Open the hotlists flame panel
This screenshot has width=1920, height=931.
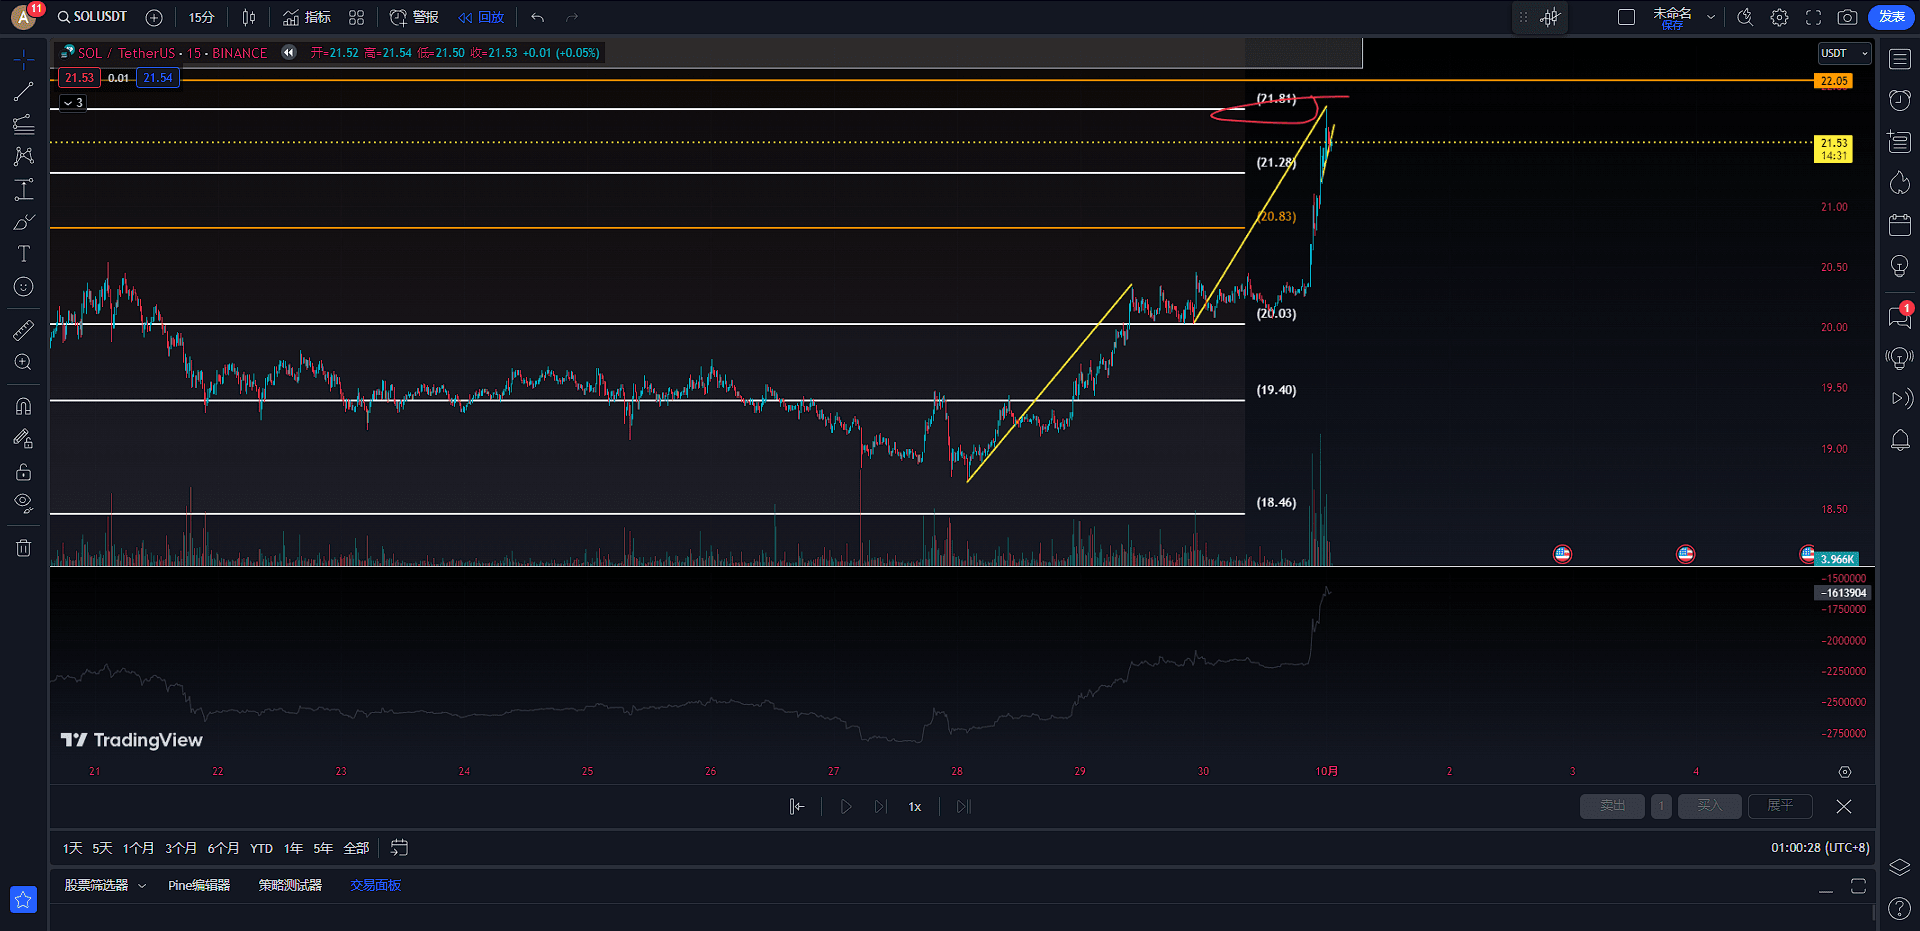(x=1900, y=183)
